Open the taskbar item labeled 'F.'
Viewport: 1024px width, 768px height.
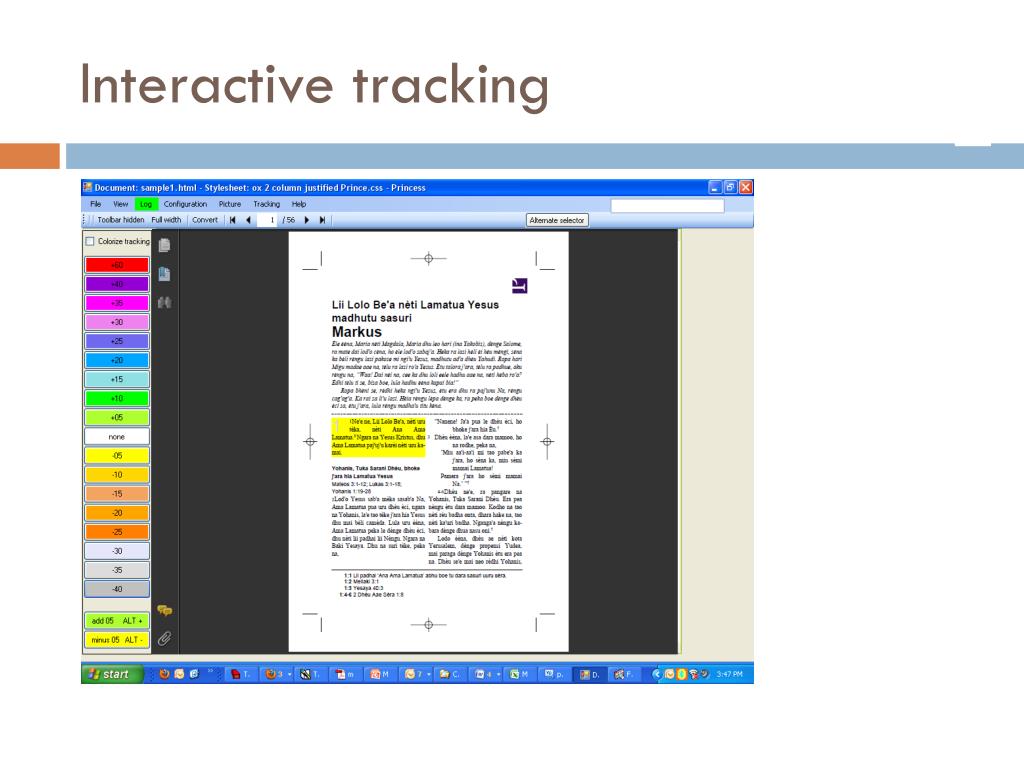[x=622, y=674]
